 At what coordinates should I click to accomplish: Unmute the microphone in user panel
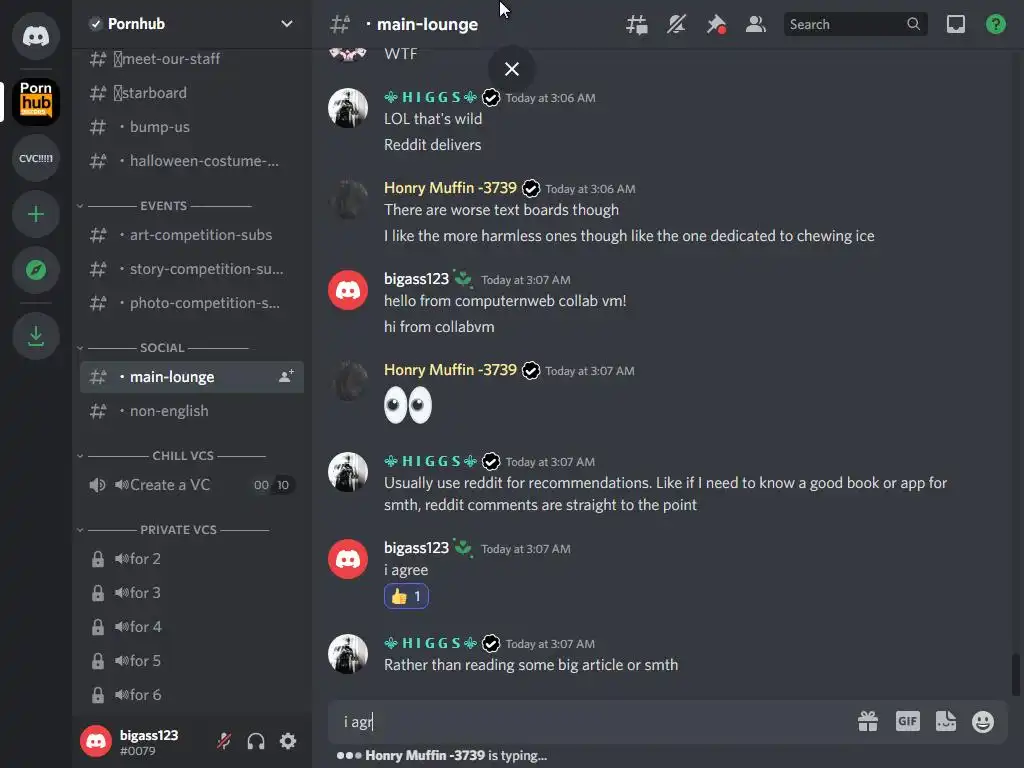coord(224,741)
